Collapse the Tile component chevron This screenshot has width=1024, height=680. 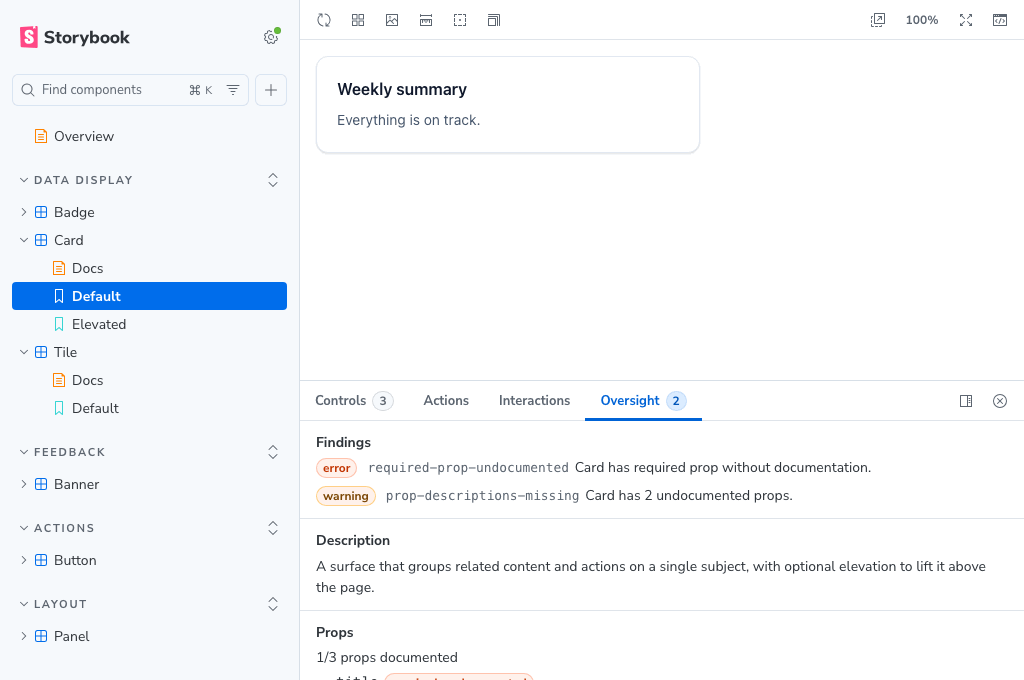(x=24, y=352)
